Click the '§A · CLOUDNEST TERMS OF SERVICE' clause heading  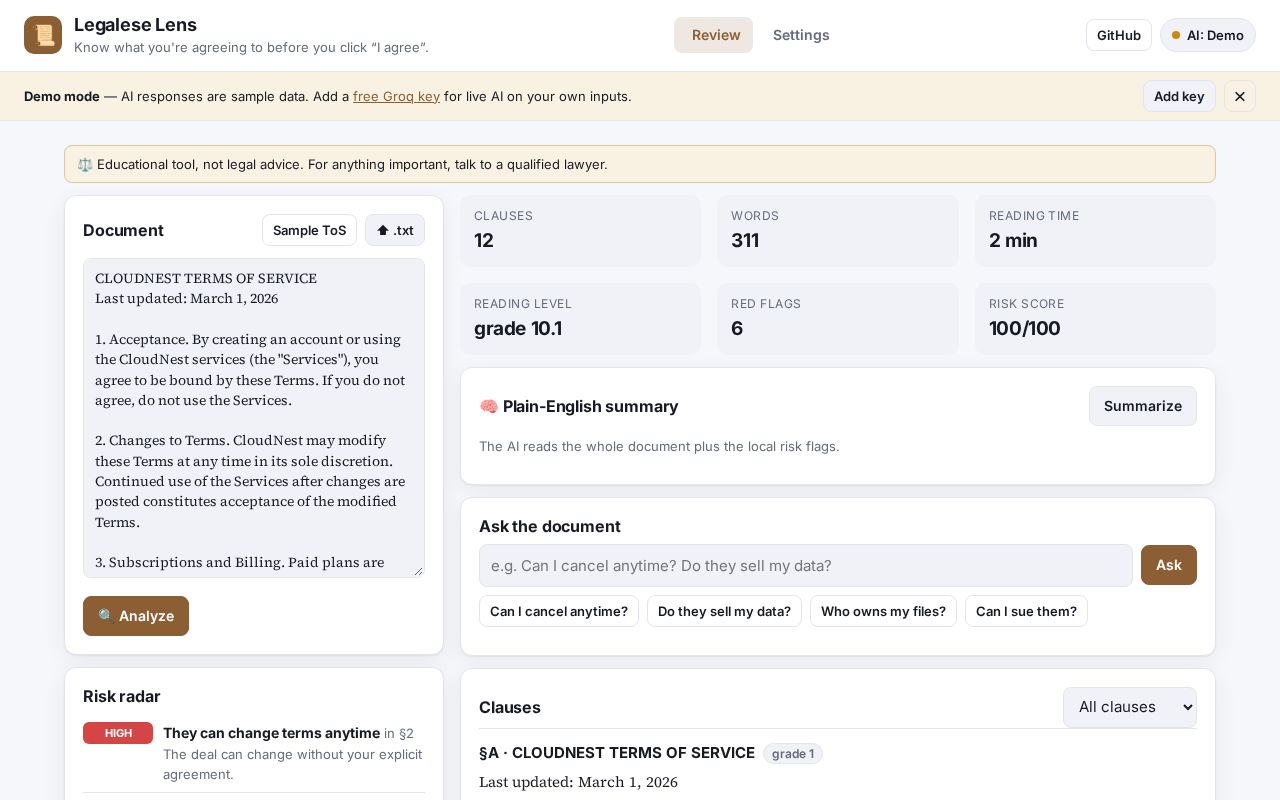point(617,753)
